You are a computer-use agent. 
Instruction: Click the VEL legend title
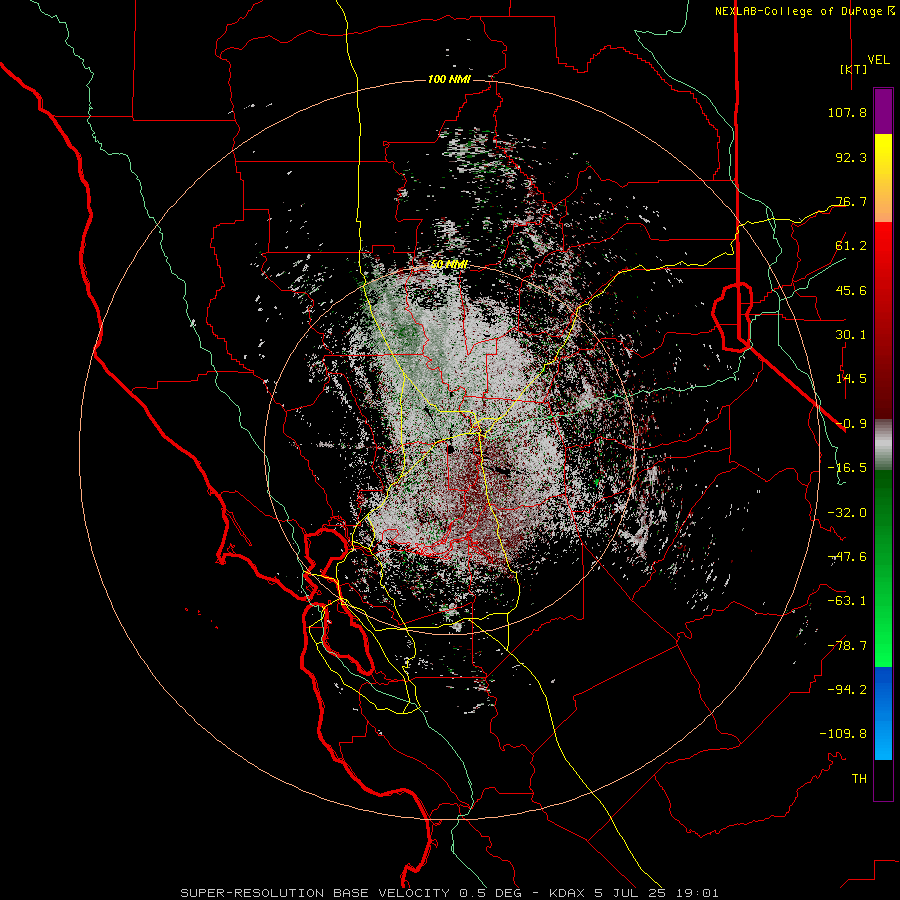click(878, 59)
